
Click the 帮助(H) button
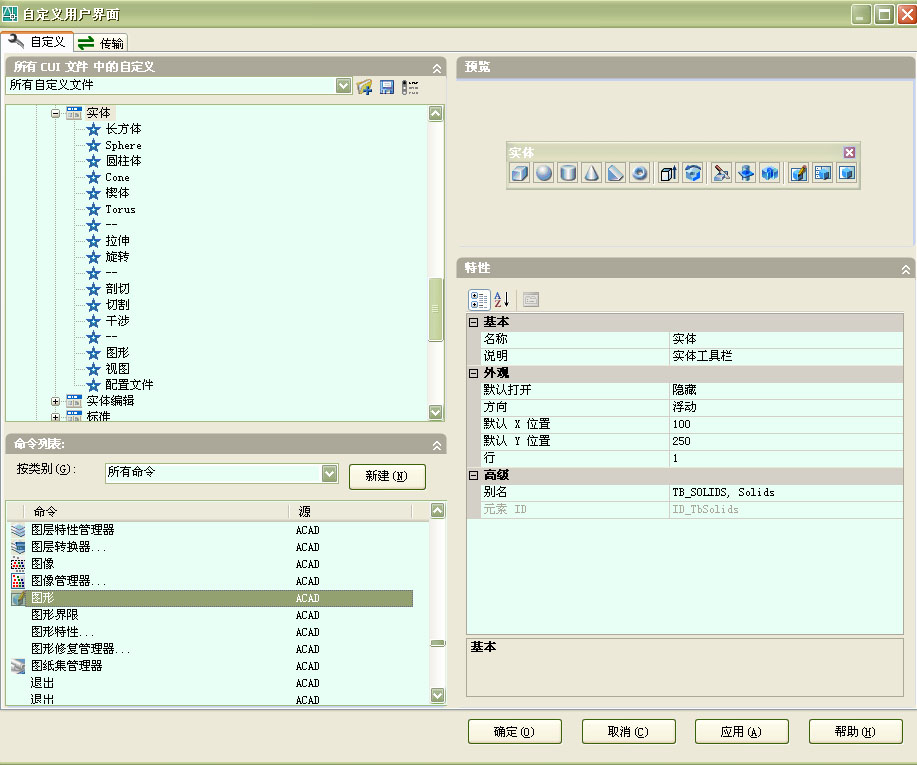pyautogui.click(x=856, y=732)
